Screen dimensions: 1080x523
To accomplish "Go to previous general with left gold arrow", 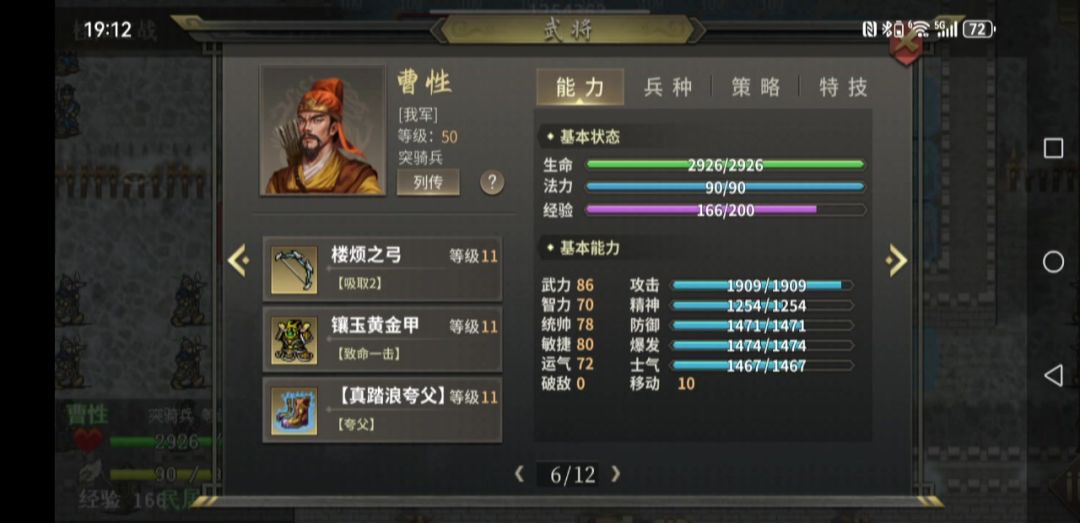I will 238,260.
